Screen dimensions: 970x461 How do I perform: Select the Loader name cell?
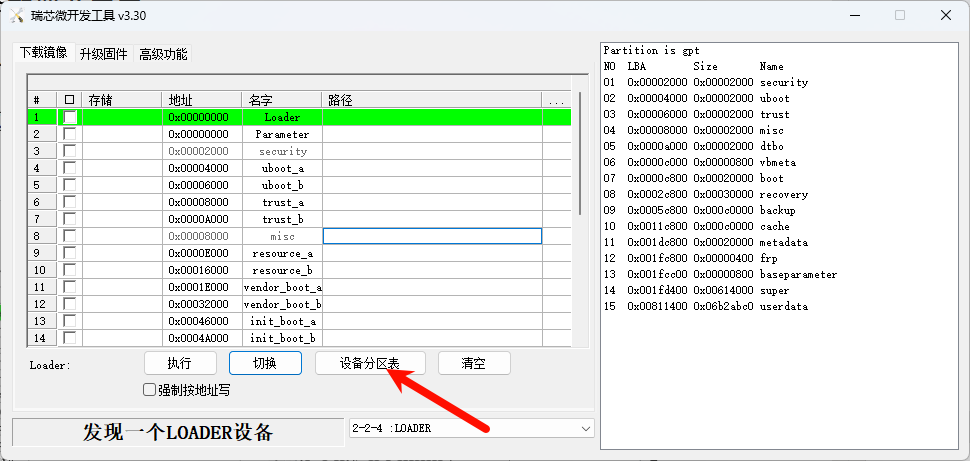click(282, 117)
